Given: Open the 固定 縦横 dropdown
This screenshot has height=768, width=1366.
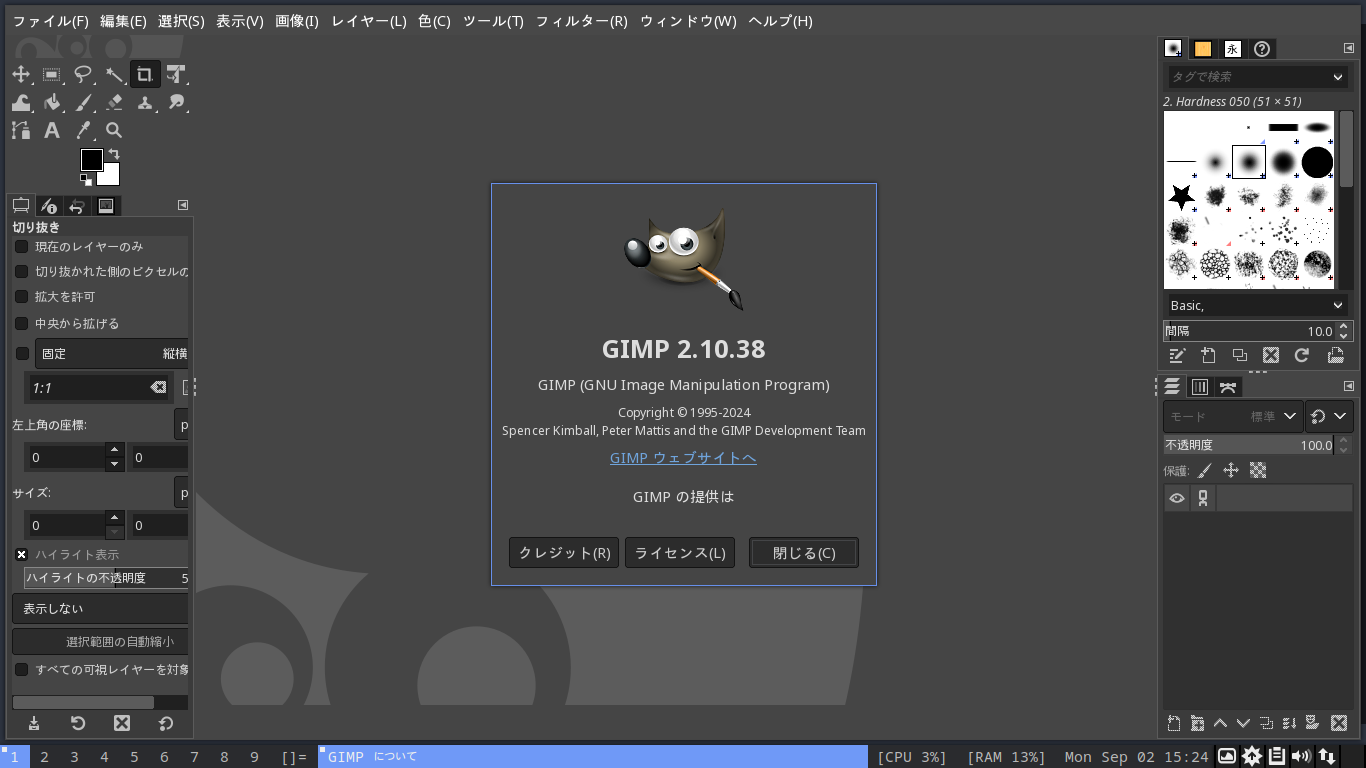Looking at the screenshot, I should (112, 354).
